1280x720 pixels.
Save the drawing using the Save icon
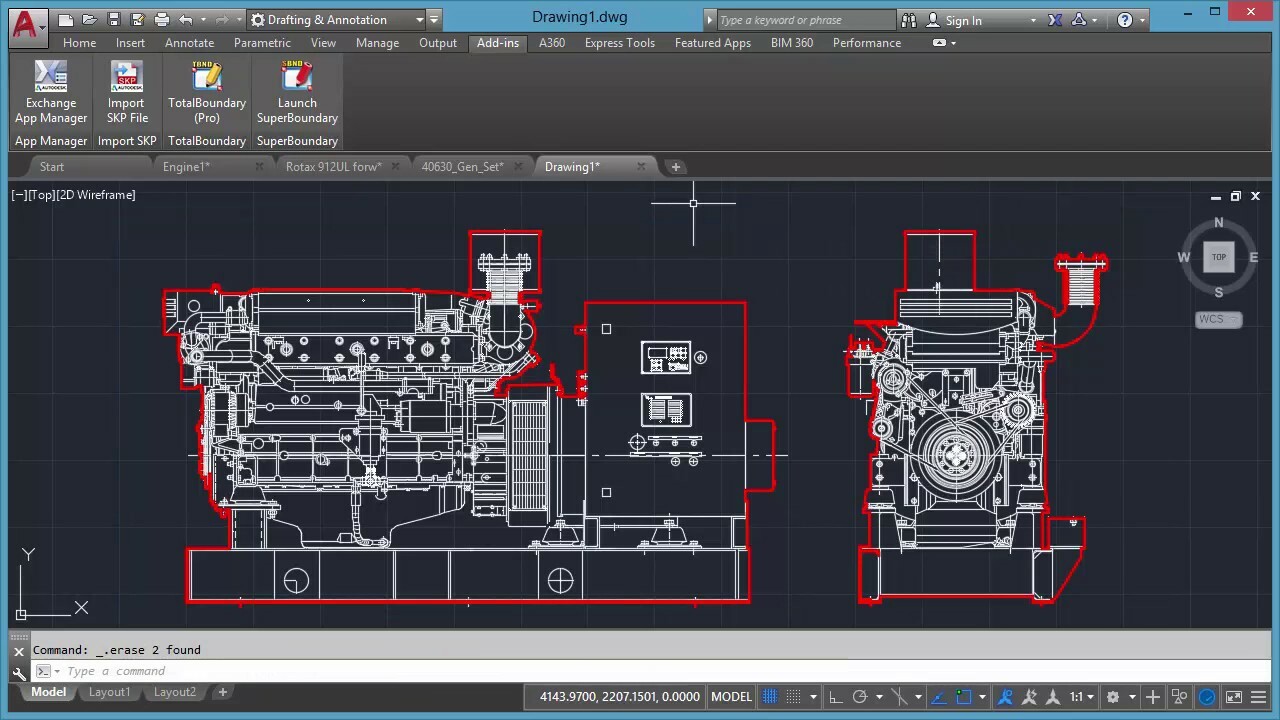(113, 19)
